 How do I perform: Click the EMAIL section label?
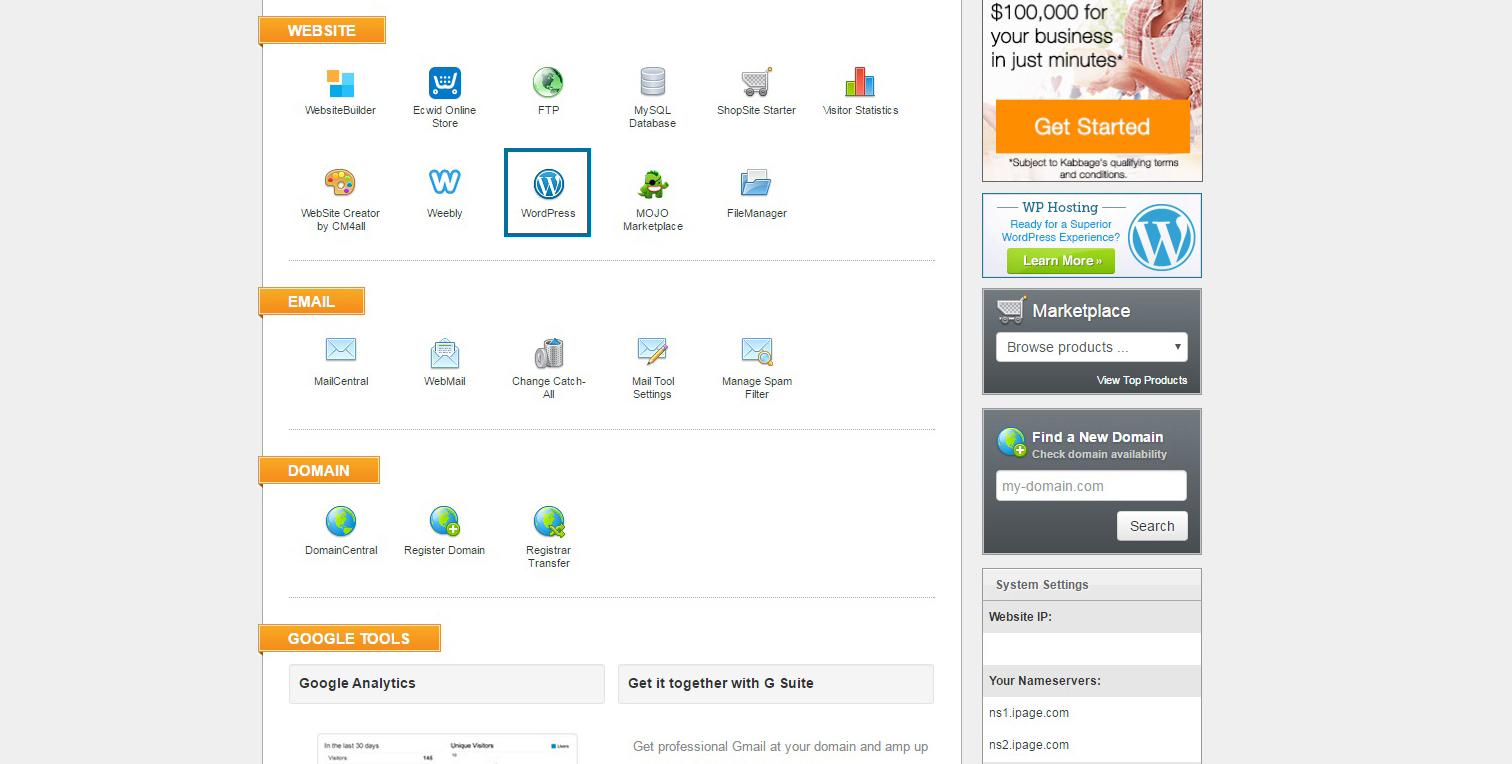pyautogui.click(x=311, y=302)
